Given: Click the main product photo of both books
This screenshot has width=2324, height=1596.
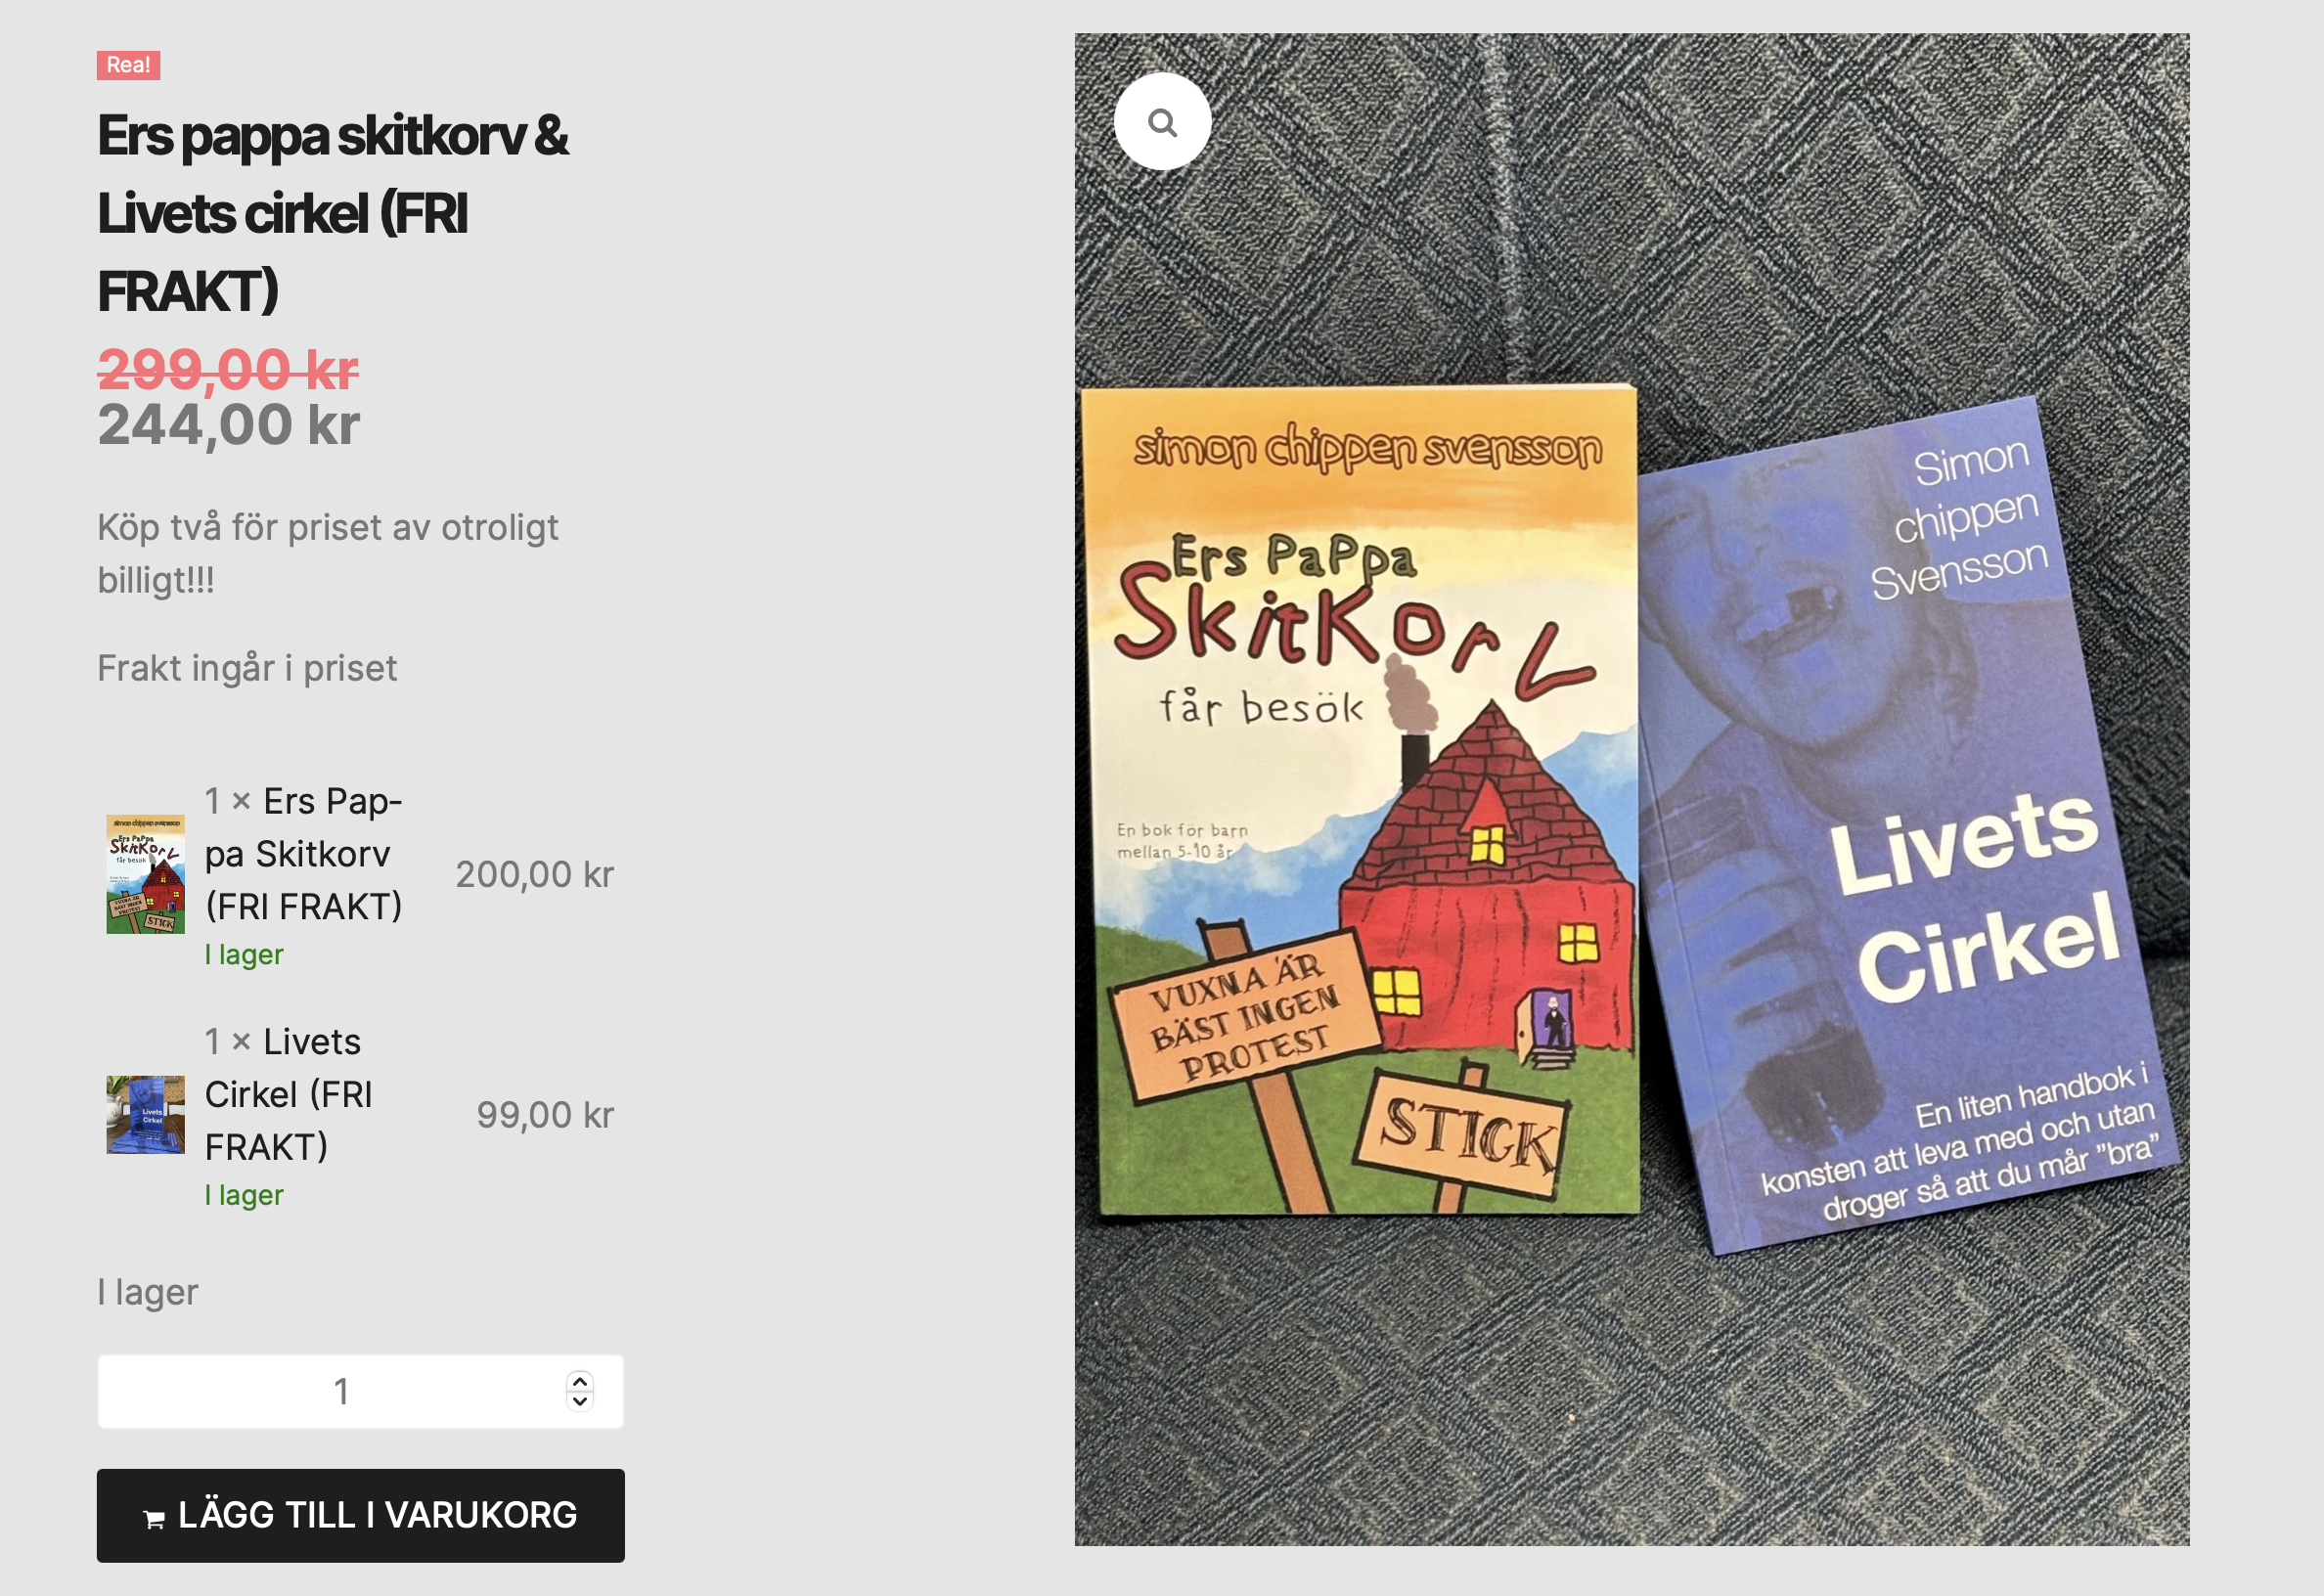Looking at the screenshot, I should (x=1632, y=789).
